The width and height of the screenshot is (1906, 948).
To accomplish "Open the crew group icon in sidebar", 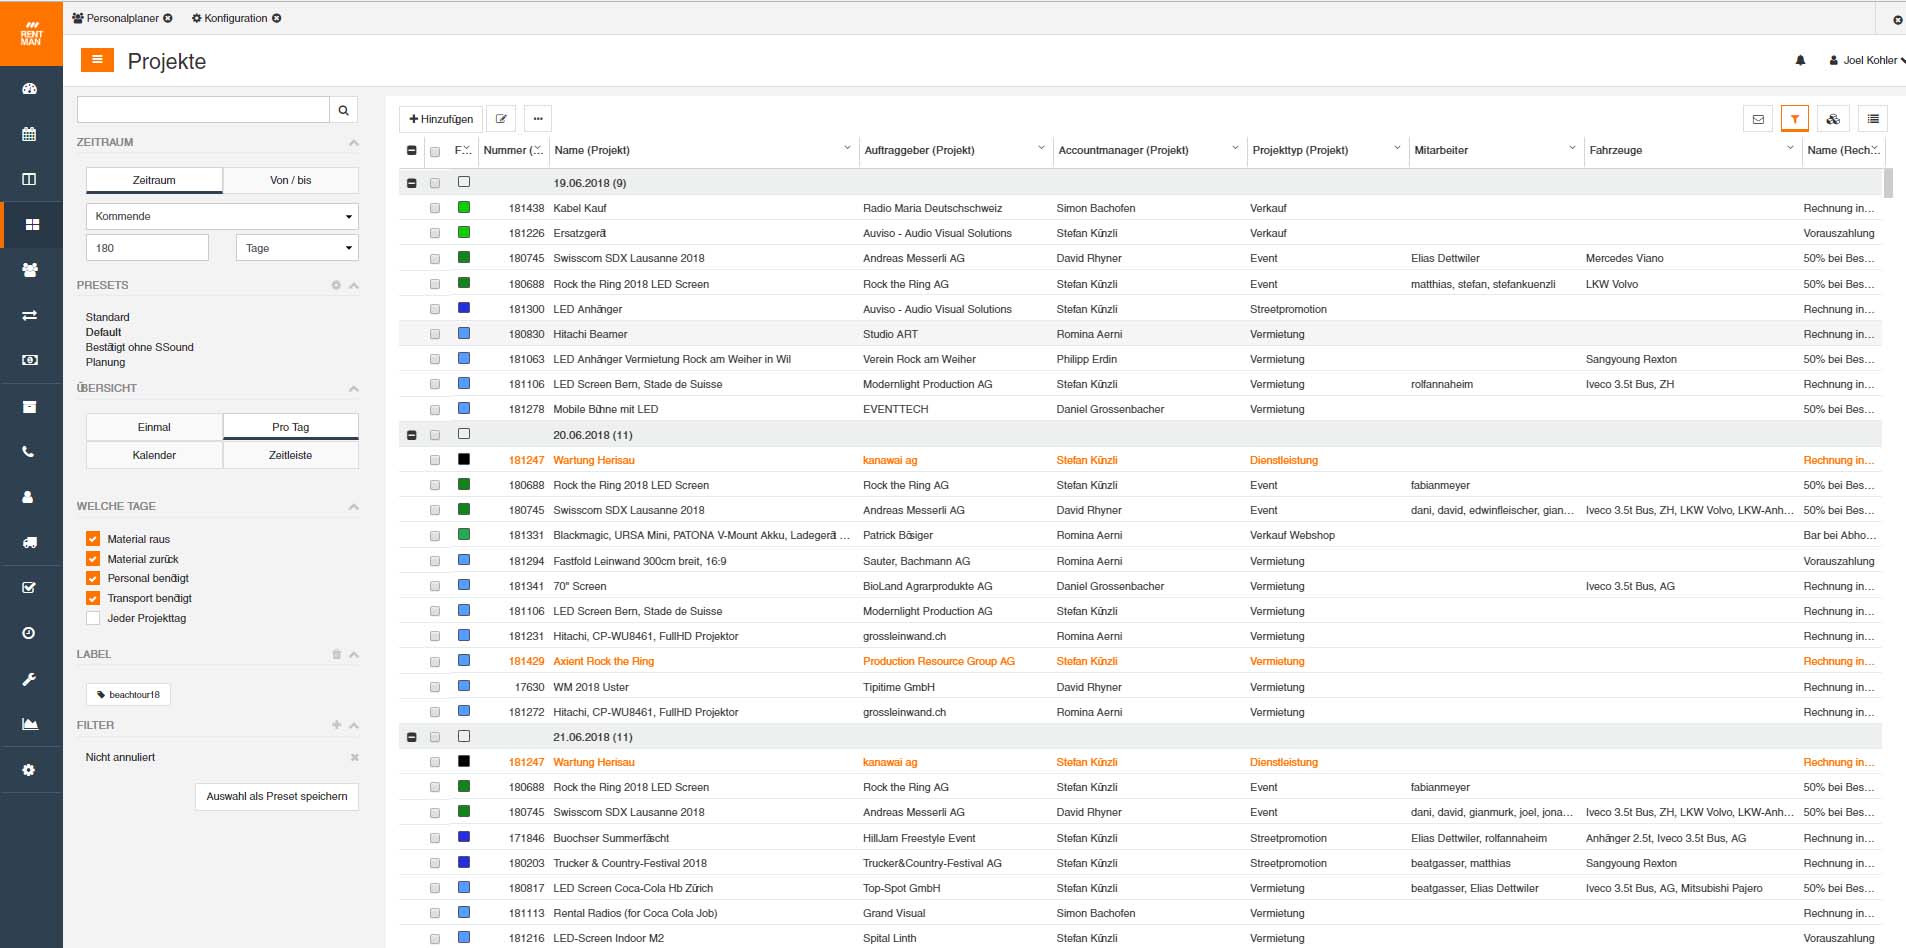I will 30,270.
